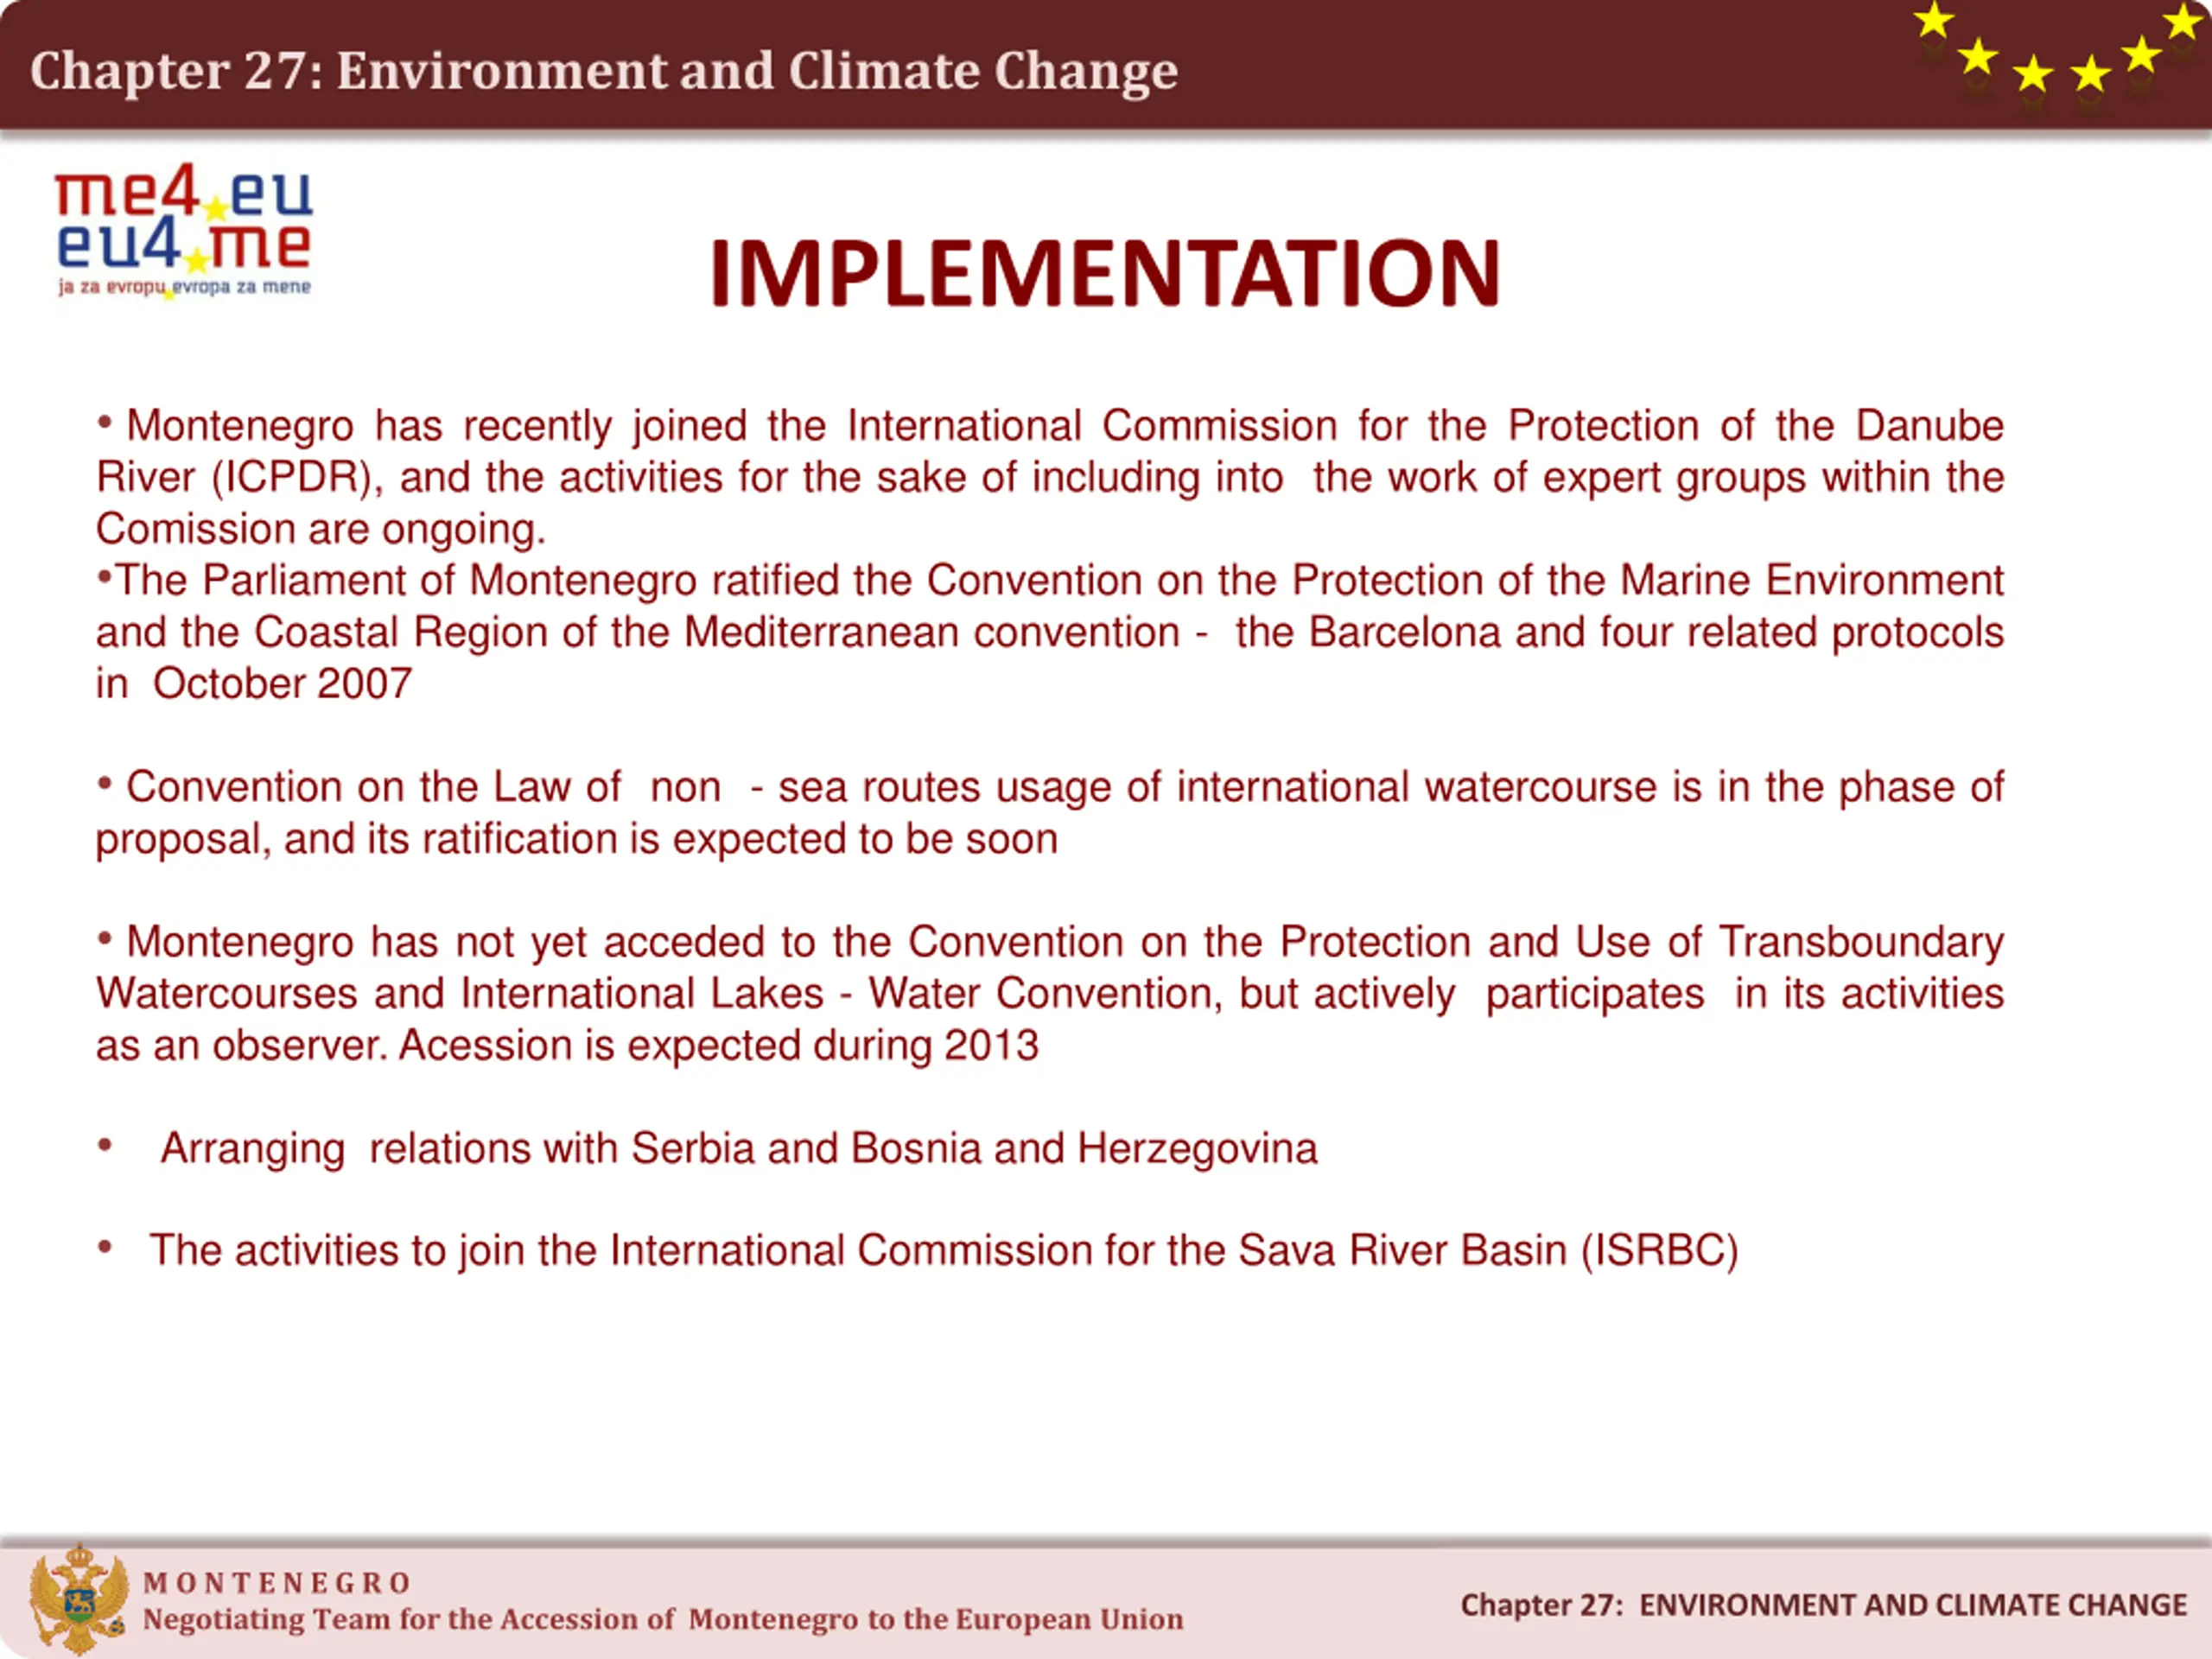Click the 'ja za evropu, evropa za mene' tagline

pyautogui.click(x=184, y=288)
